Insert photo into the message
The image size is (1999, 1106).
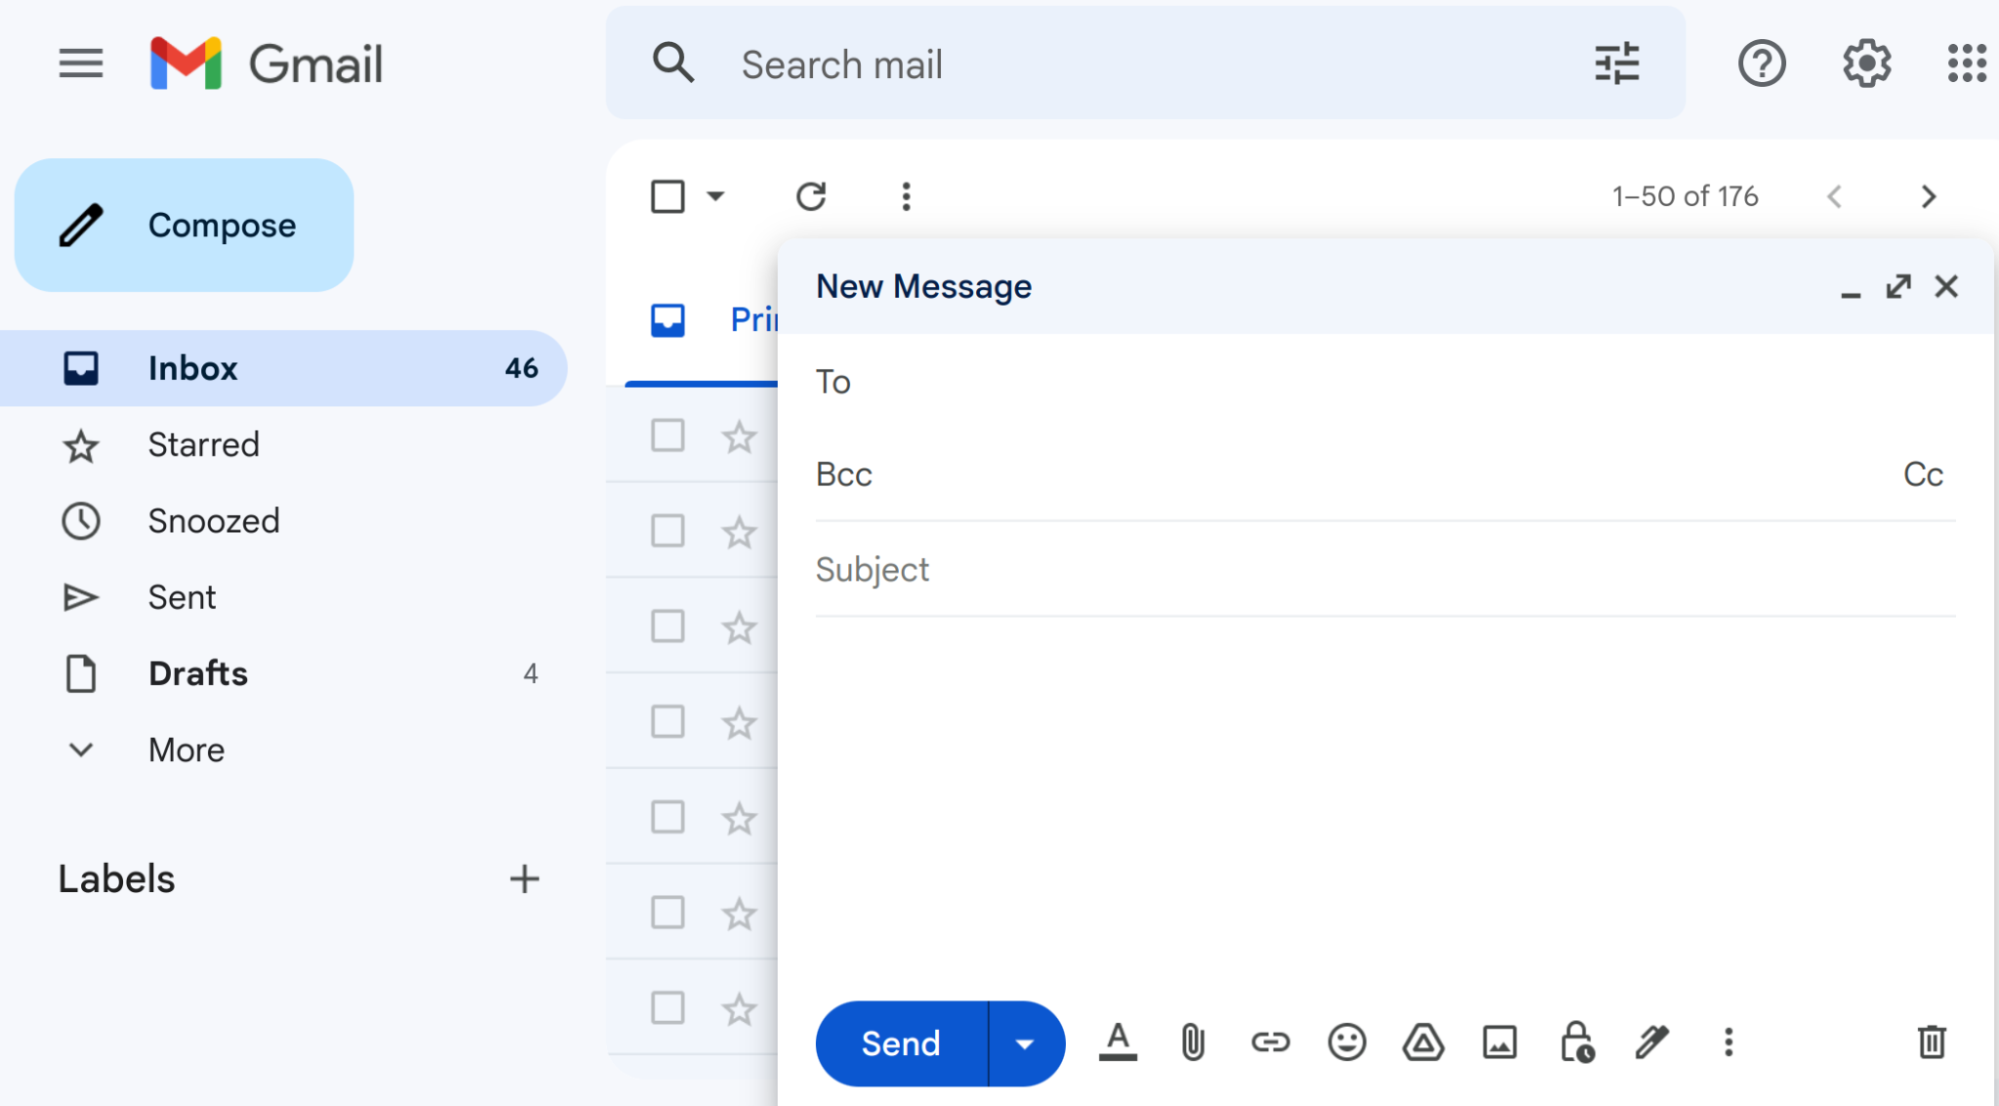(1499, 1043)
